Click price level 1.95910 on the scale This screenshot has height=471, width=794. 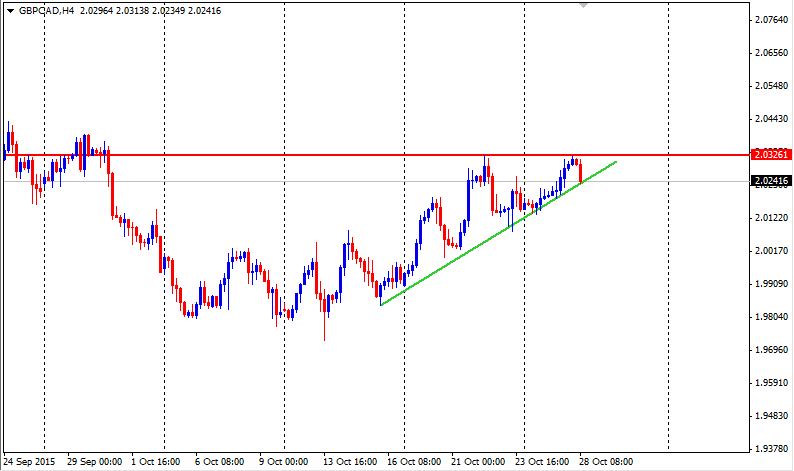pyautogui.click(x=771, y=382)
